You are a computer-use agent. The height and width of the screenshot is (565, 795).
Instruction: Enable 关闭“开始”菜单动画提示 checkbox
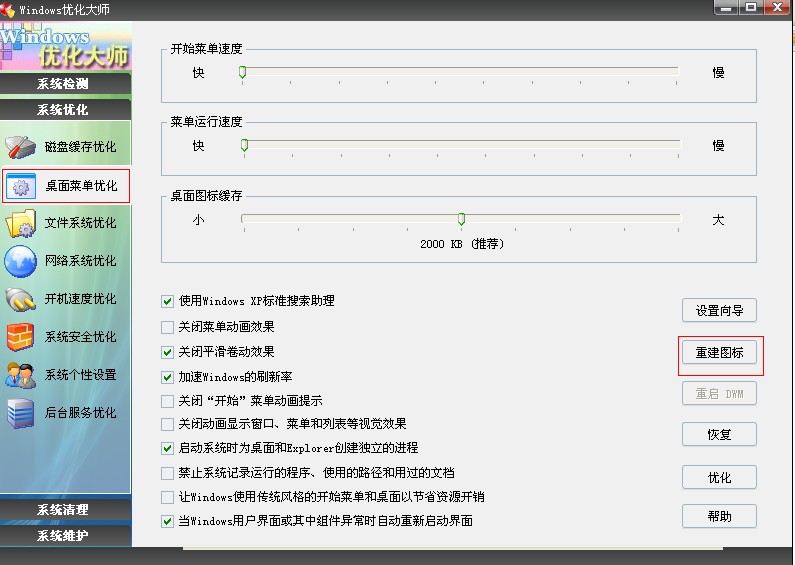[167, 401]
